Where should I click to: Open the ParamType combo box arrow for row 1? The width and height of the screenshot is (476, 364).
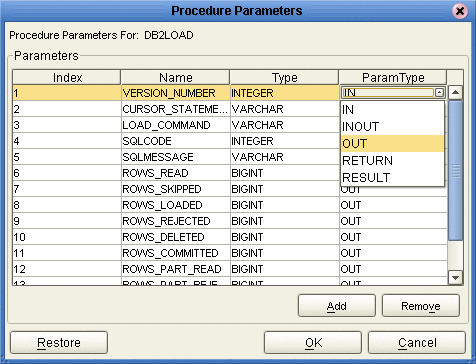pos(439,93)
